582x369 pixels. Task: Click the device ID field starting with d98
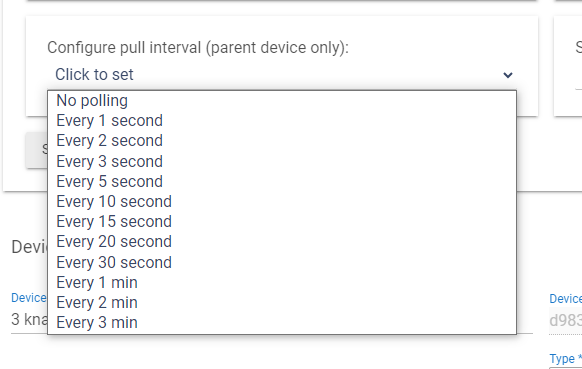(565, 320)
